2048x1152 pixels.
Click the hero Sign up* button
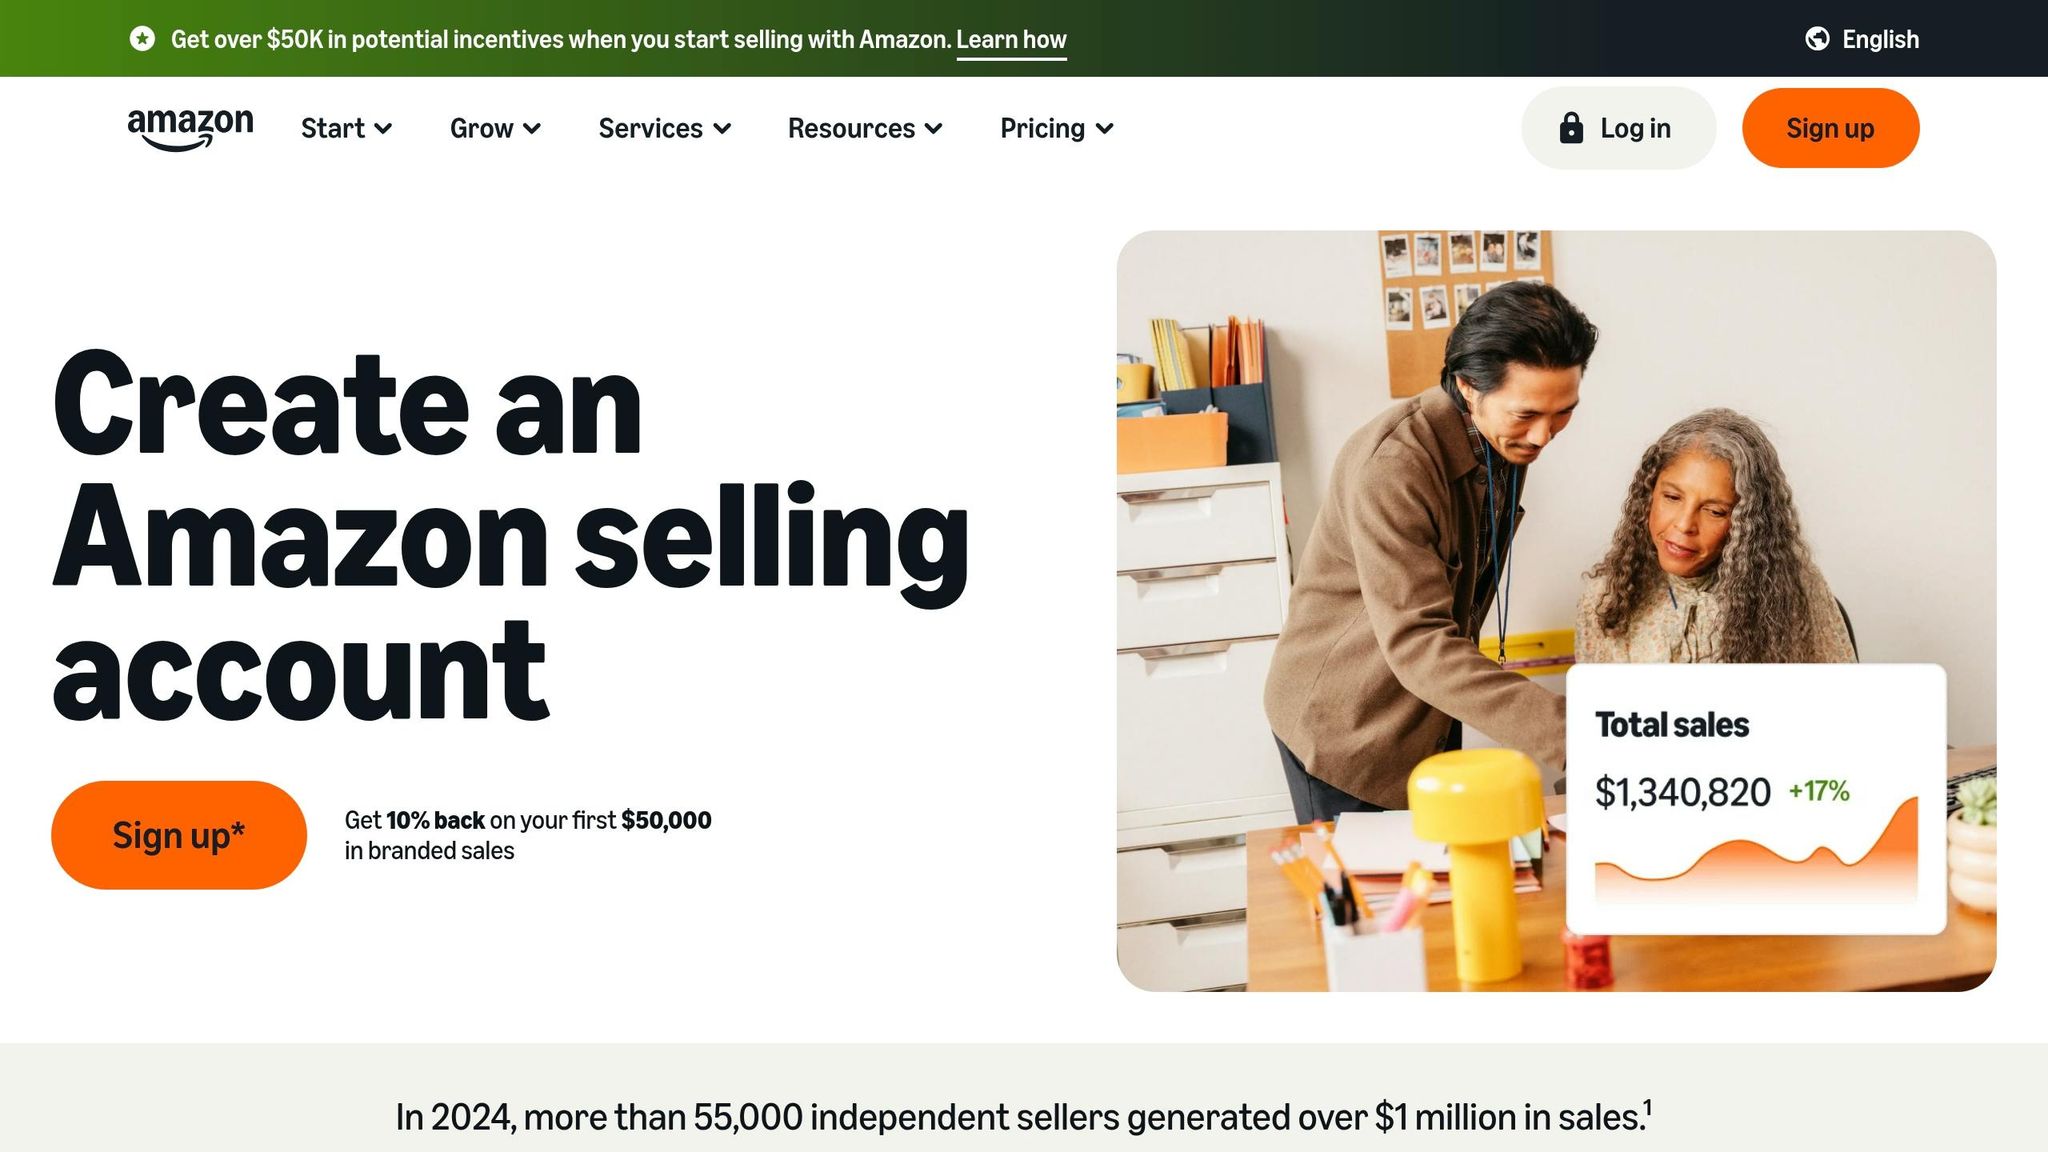click(x=179, y=835)
